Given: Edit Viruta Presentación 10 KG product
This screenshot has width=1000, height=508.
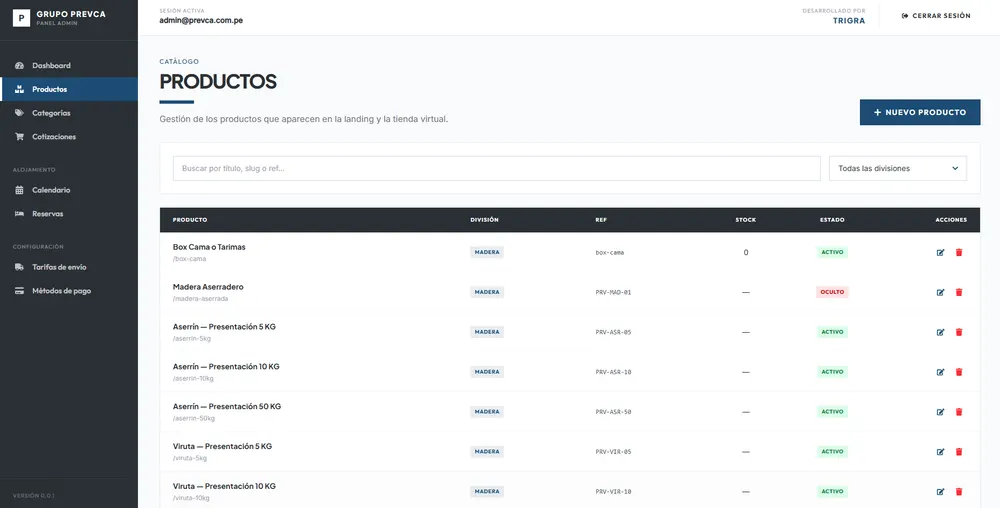Looking at the screenshot, I should pos(940,491).
